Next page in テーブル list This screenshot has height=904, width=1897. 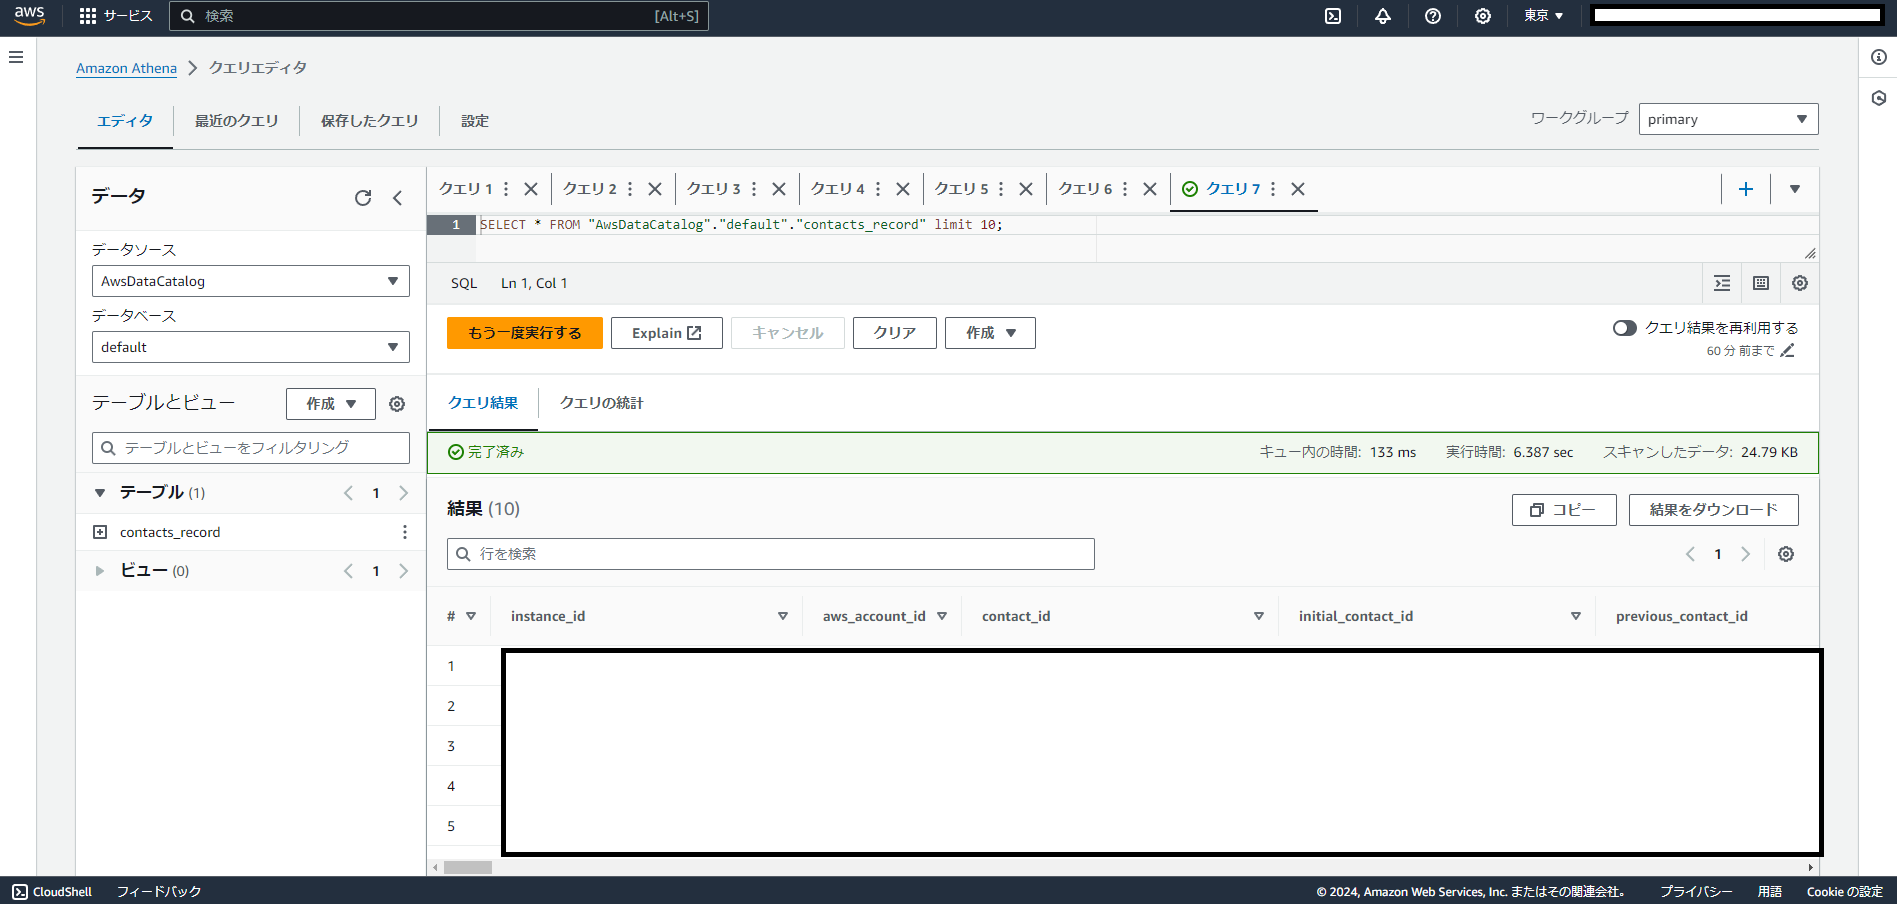click(404, 493)
